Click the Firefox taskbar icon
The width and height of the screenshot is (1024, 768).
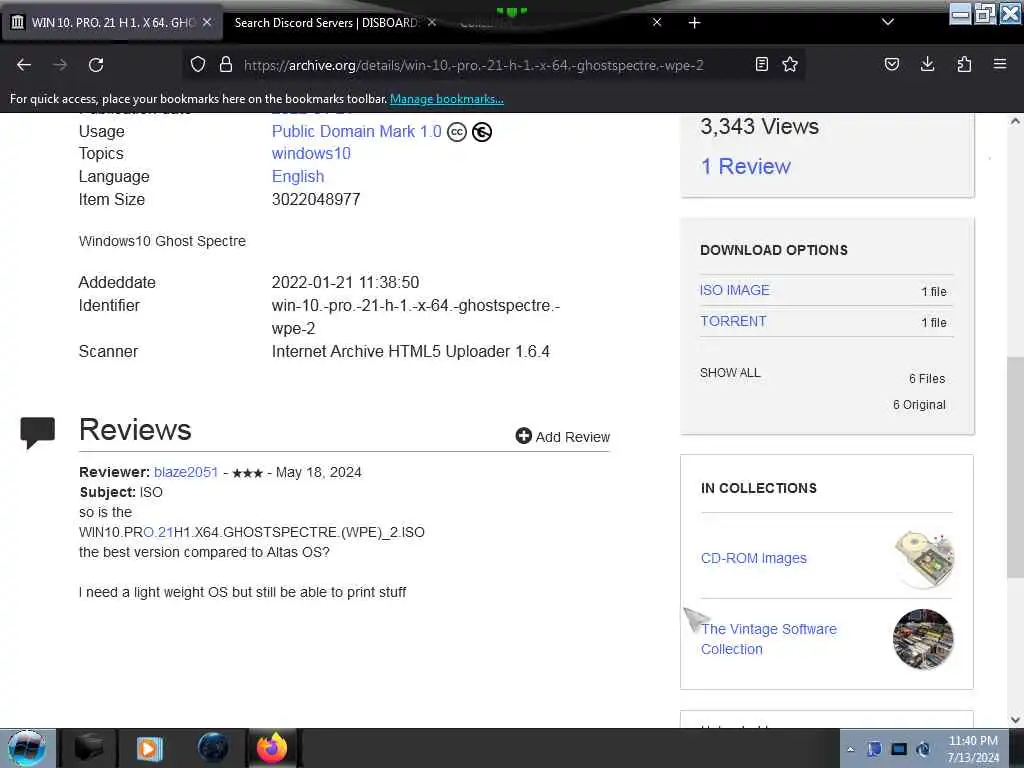click(272, 748)
